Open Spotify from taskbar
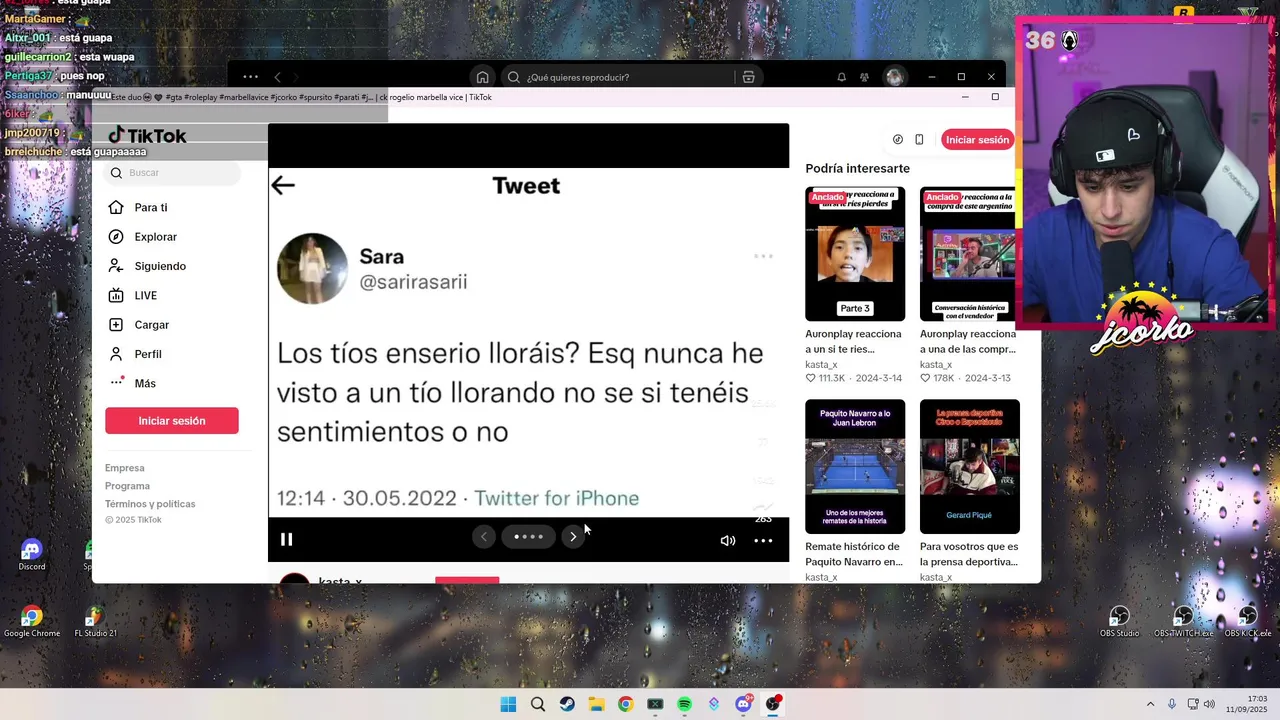 [684, 704]
